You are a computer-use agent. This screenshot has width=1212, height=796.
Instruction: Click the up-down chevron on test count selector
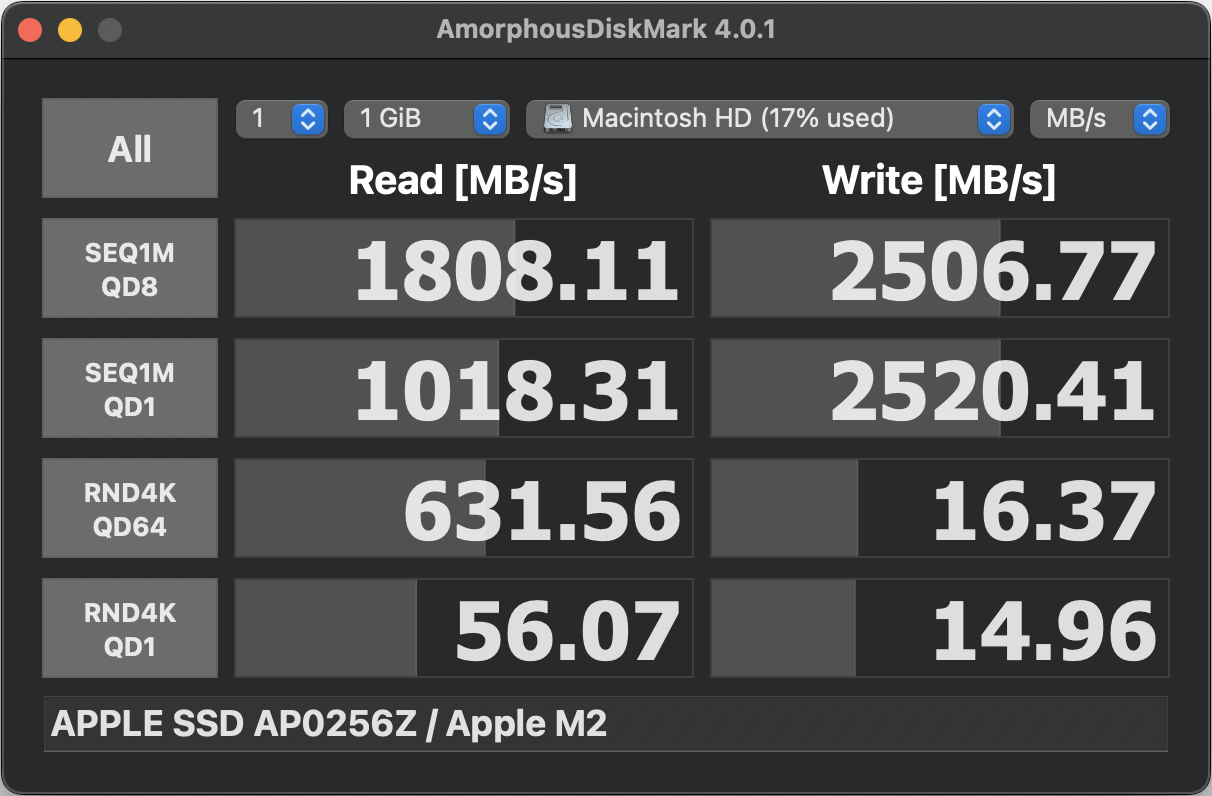coord(310,119)
